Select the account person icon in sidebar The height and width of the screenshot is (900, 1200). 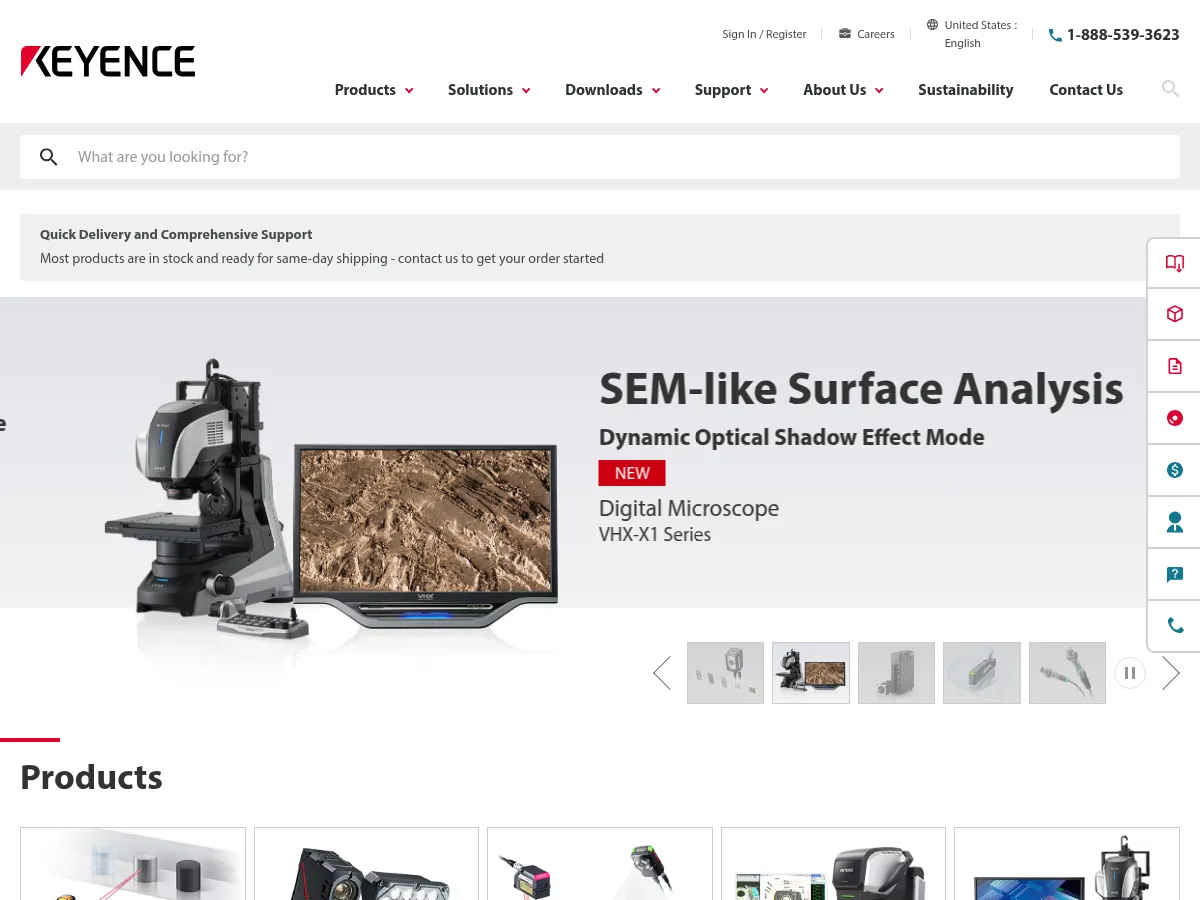1174,522
